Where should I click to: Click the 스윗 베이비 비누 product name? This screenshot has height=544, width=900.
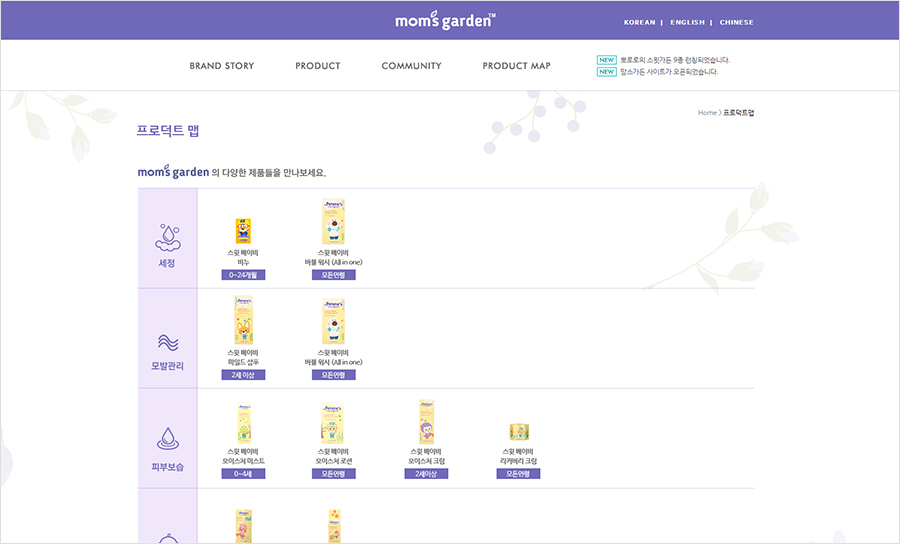243,257
